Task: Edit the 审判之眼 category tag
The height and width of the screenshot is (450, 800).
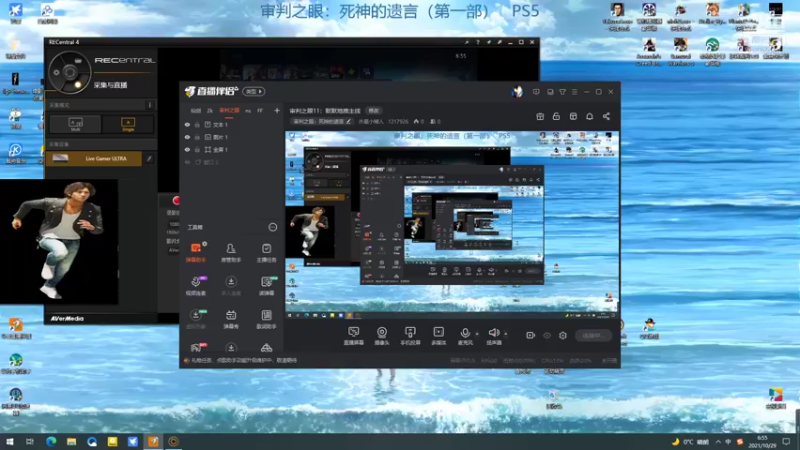Action: (322, 121)
